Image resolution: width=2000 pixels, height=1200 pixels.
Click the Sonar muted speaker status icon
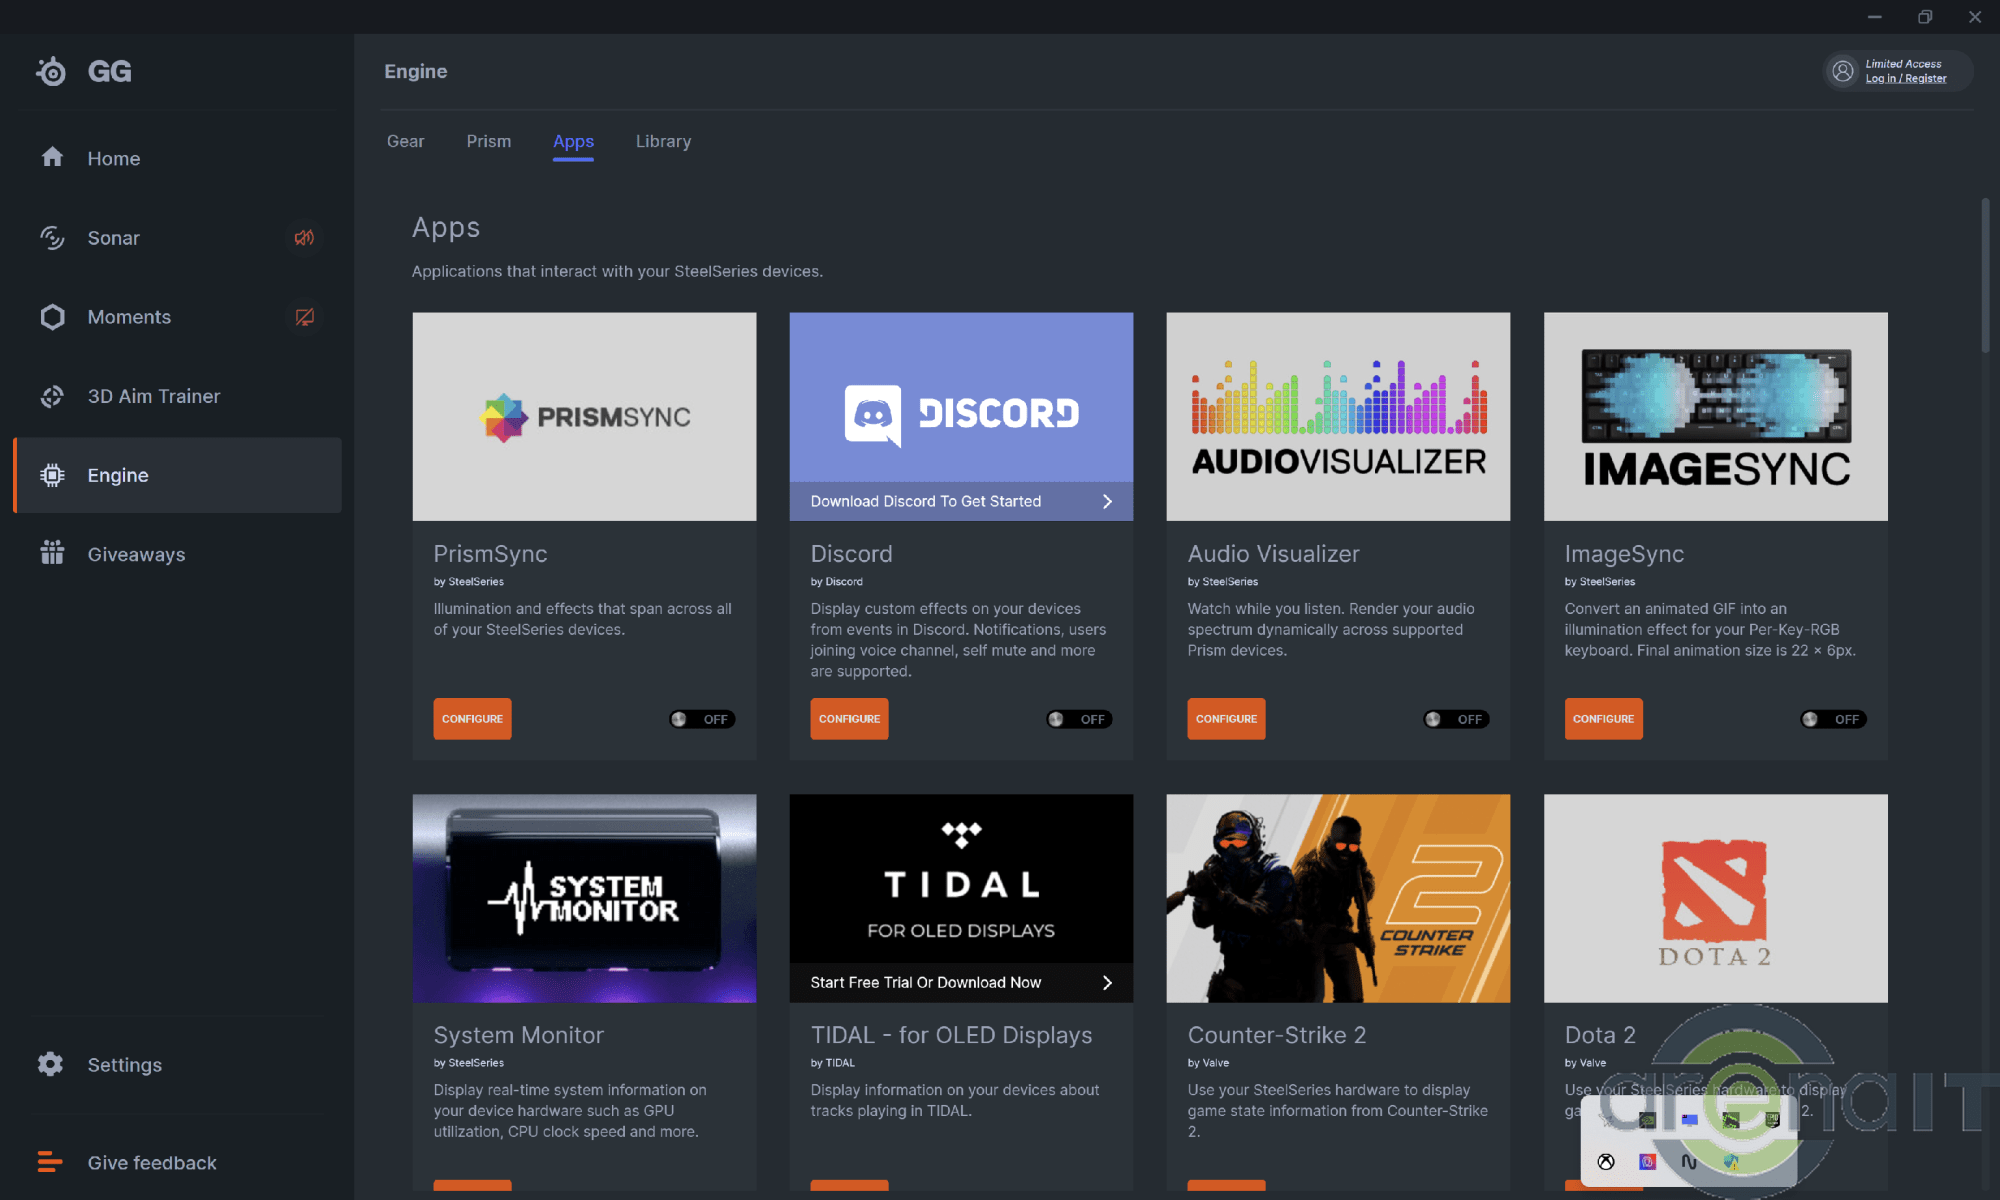pyautogui.click(x=304, y=237)
